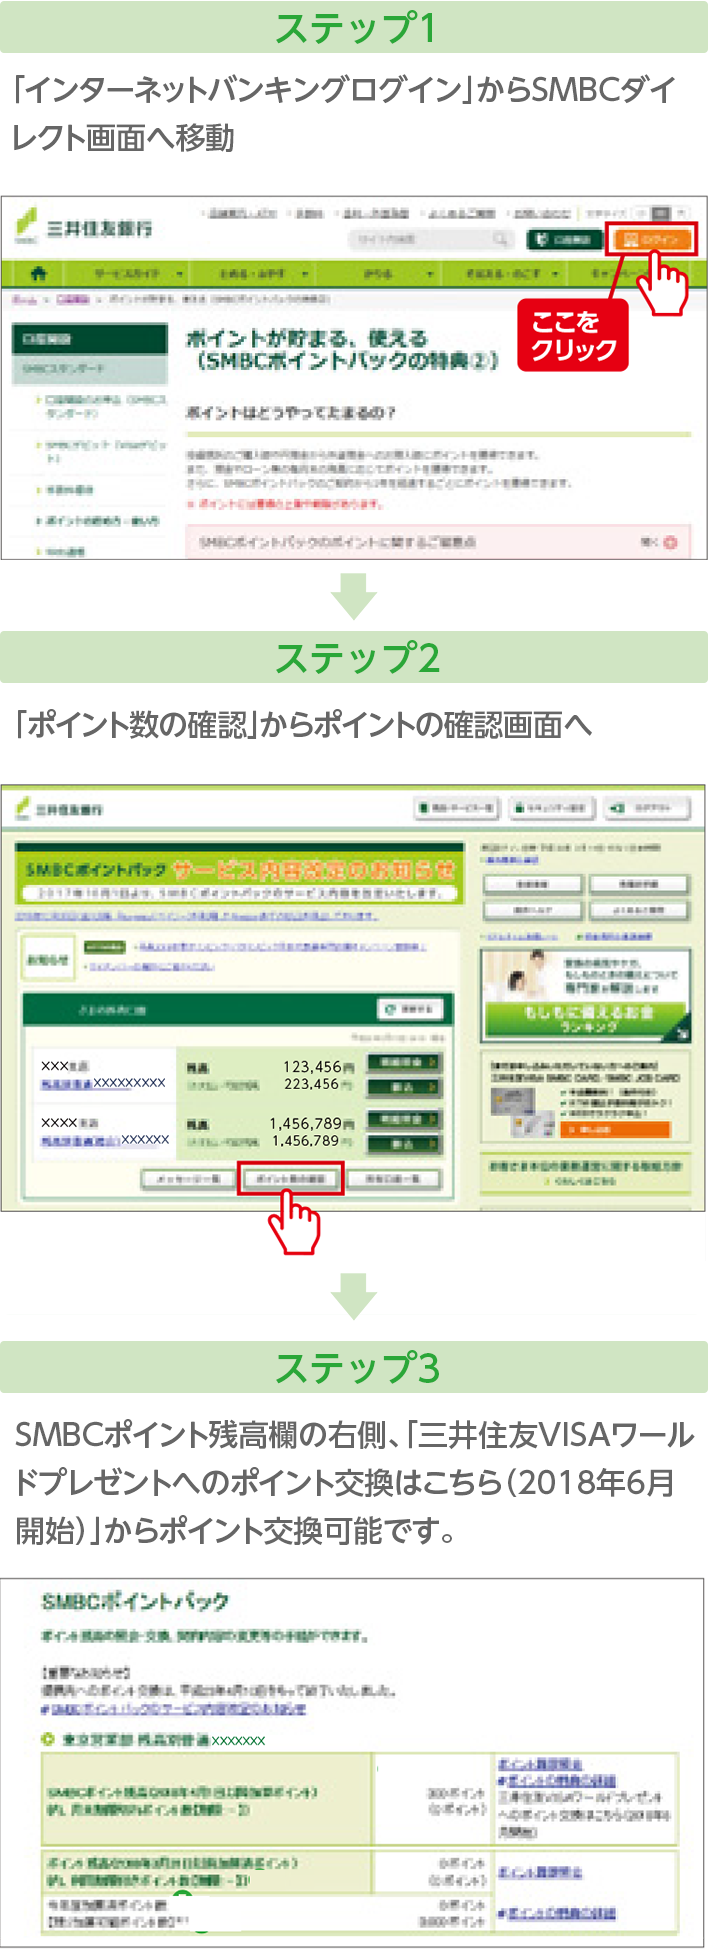The width and height of the screenshot is (708, 1952).
Task: Click the account link under XXXX支店
Action: pos(105,1140)
